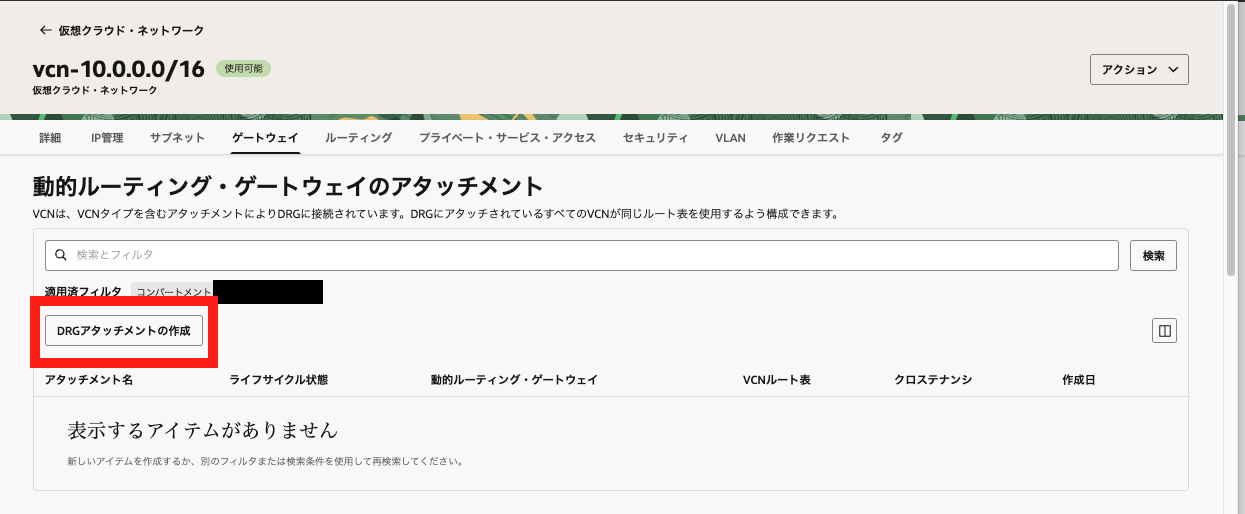
Task: Click the back arrow to Virtual Cloud Networks
Action: click(x=46, y=31)
